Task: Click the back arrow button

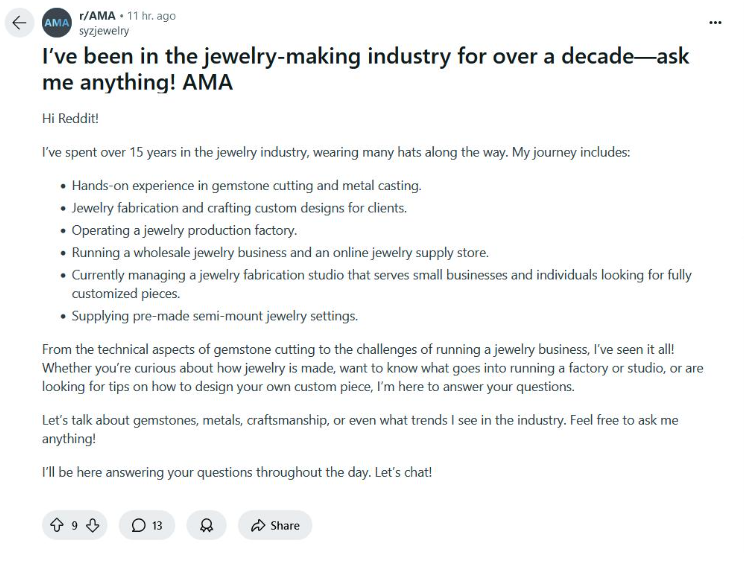Action: 19,23
